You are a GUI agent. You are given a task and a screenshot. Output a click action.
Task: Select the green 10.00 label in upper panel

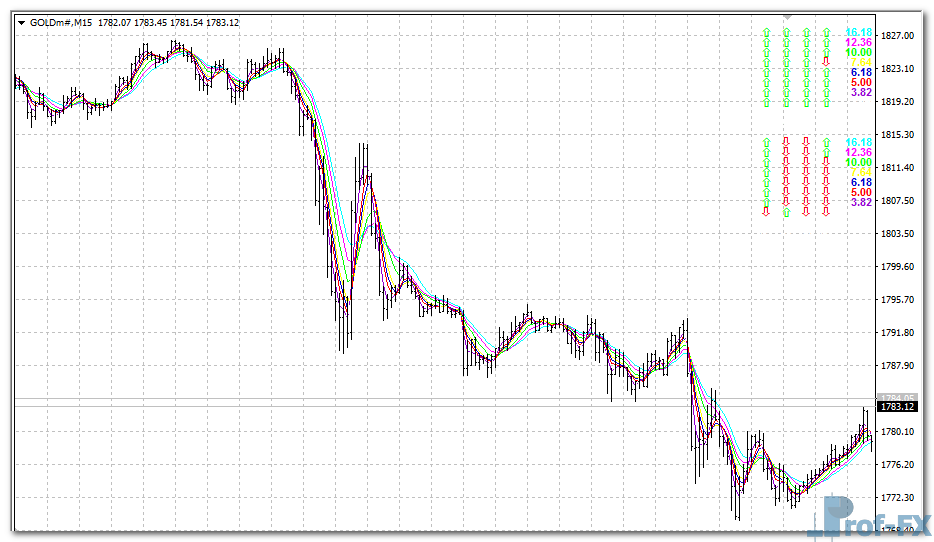(x=859, y=52)
